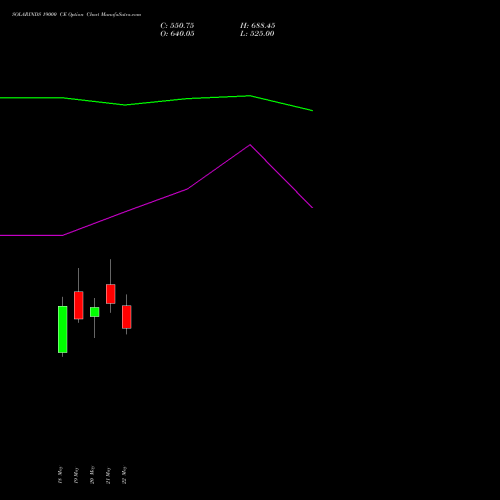
Task: Select the high value 'H: 688.45'
Action: click(x=258, y=26)
